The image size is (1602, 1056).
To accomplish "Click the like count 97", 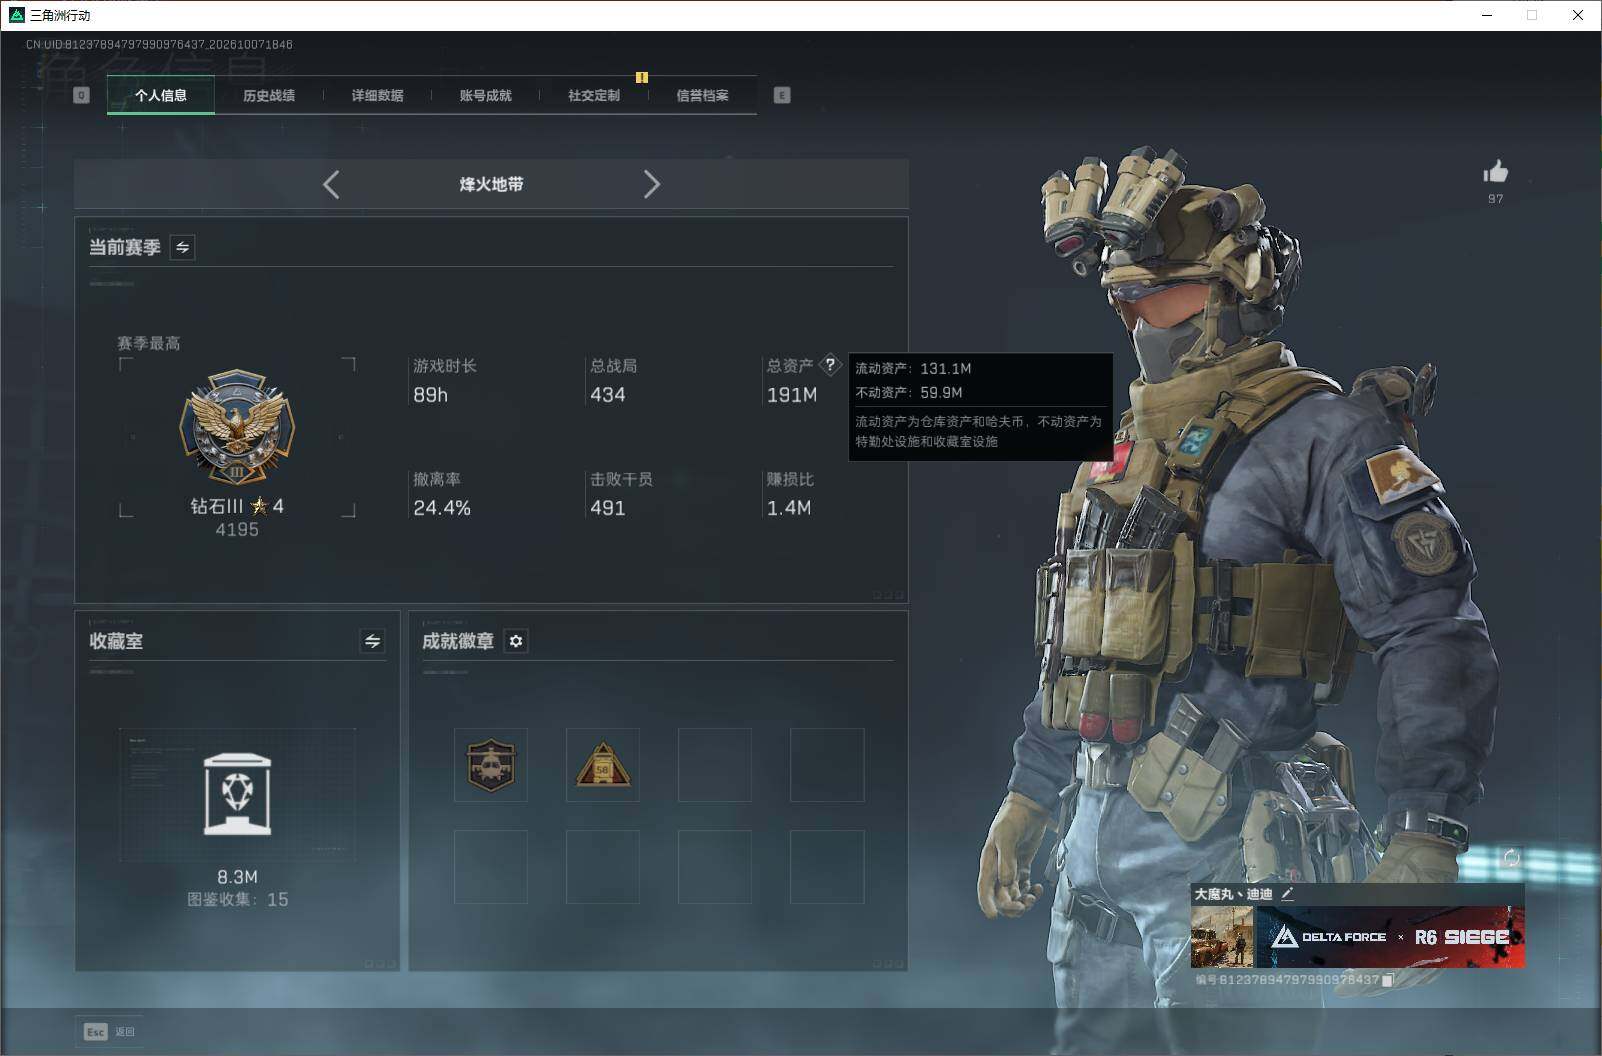I will pyautogui.click(x=1496, y=199).
